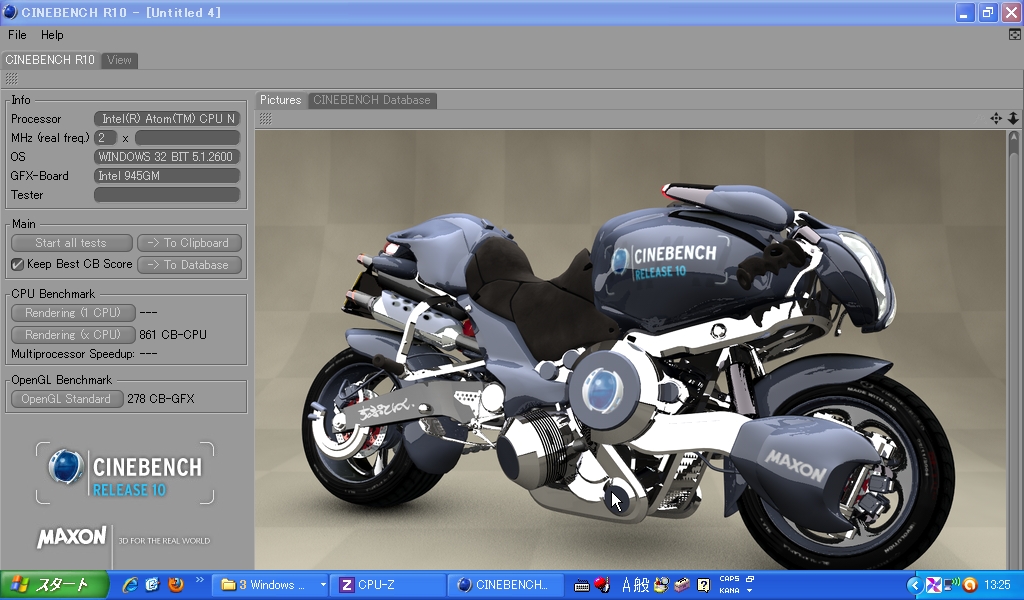Toggle KANA in language bar
This screenshot has width=1024, height=600.
[x=729, y=590]
